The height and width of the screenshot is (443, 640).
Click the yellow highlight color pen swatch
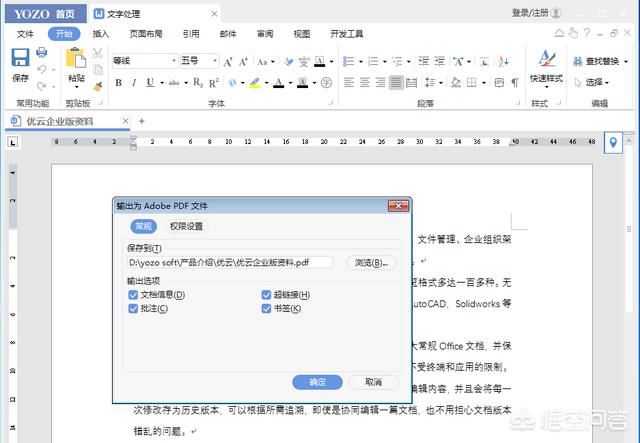[255, 83]
